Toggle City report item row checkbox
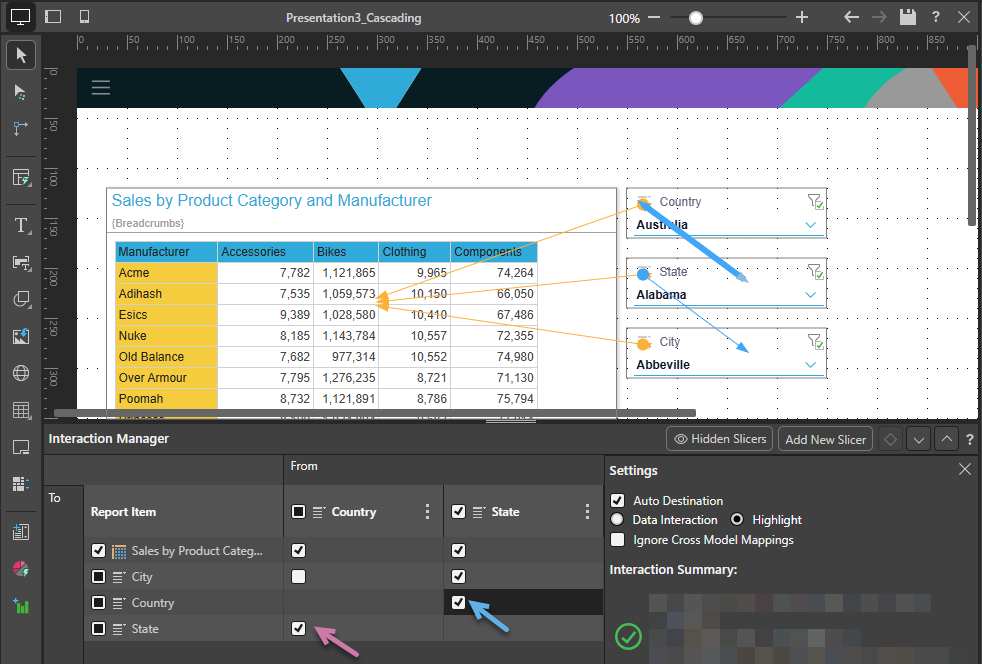The height and width of the screenshot is (664, 982). [x=98, y=576]
